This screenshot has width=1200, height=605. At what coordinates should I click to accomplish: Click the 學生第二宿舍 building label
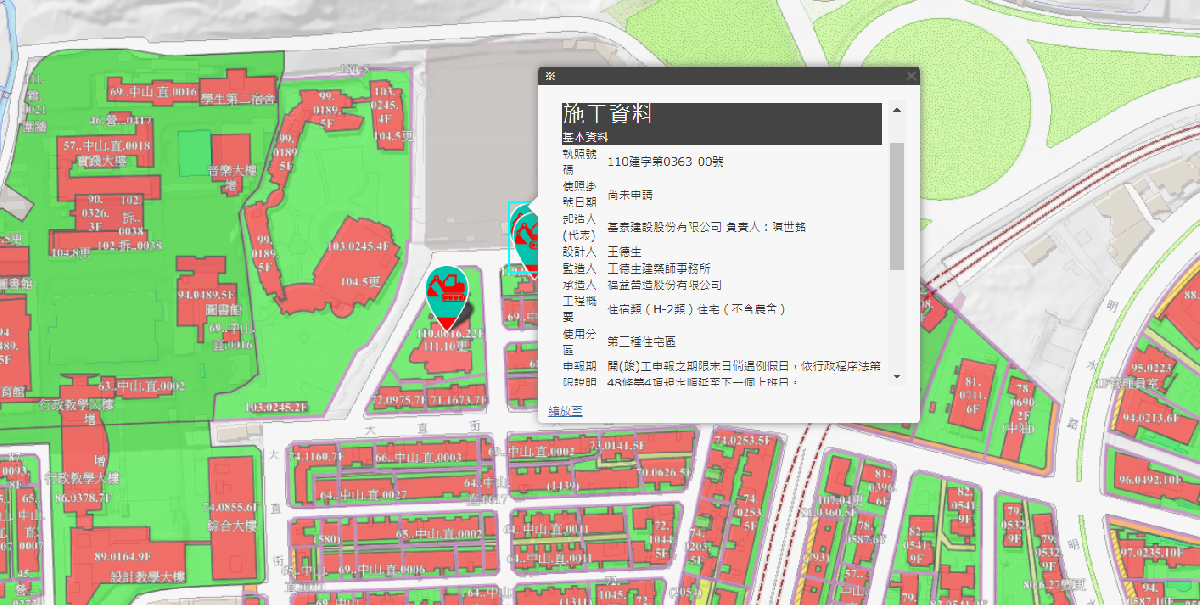tap(238, 98)
